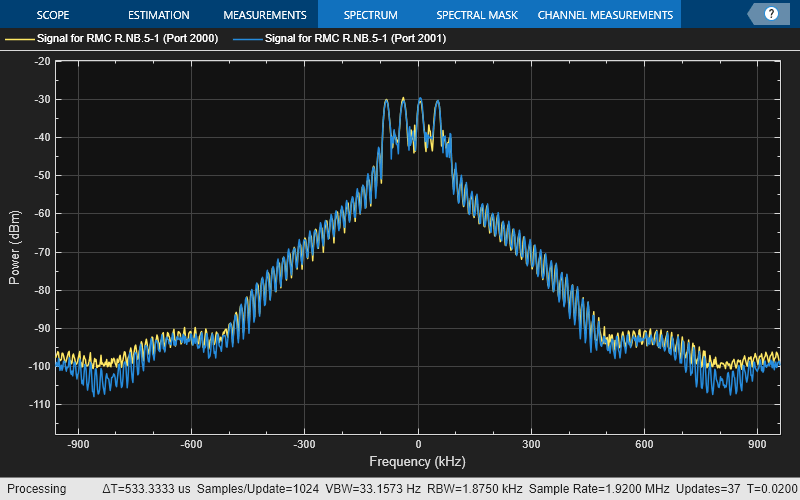This screenshot has width=800, height=500.
Task: Open the Spectral Mask tab
Action: (477, 15)
